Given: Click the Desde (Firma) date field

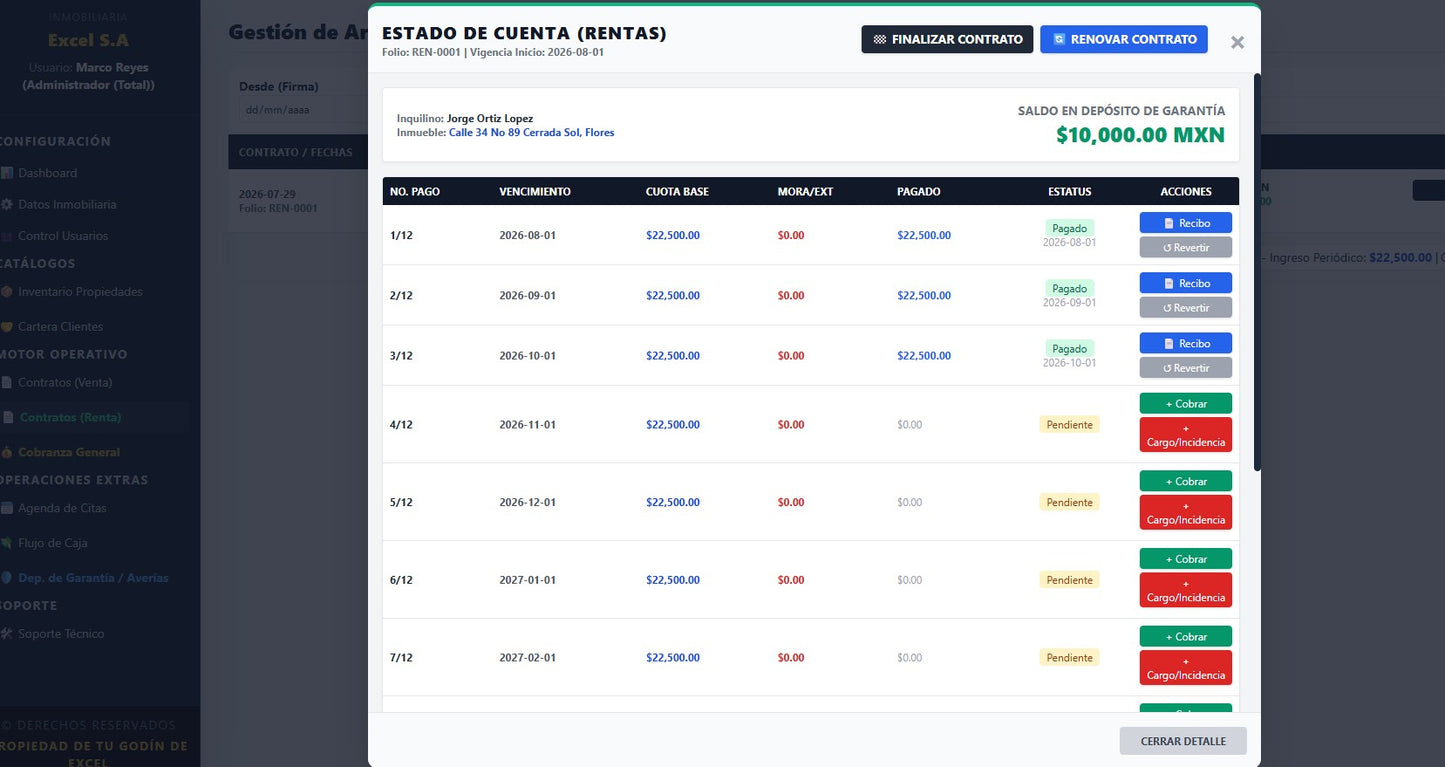Looking at the screenshot, I should 303,110.
